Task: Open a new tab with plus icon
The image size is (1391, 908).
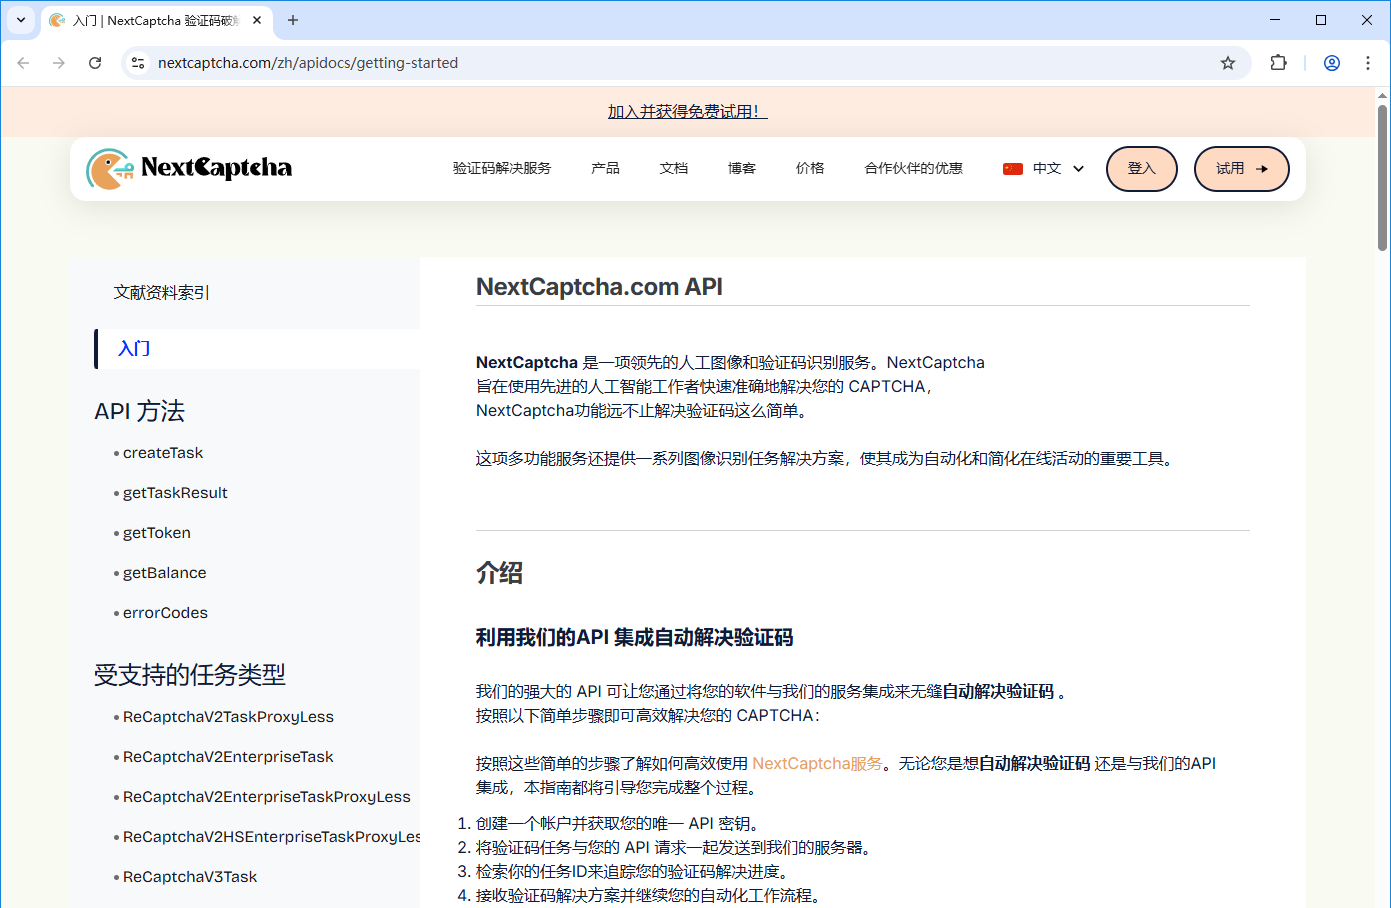Action: click(293, 20)
